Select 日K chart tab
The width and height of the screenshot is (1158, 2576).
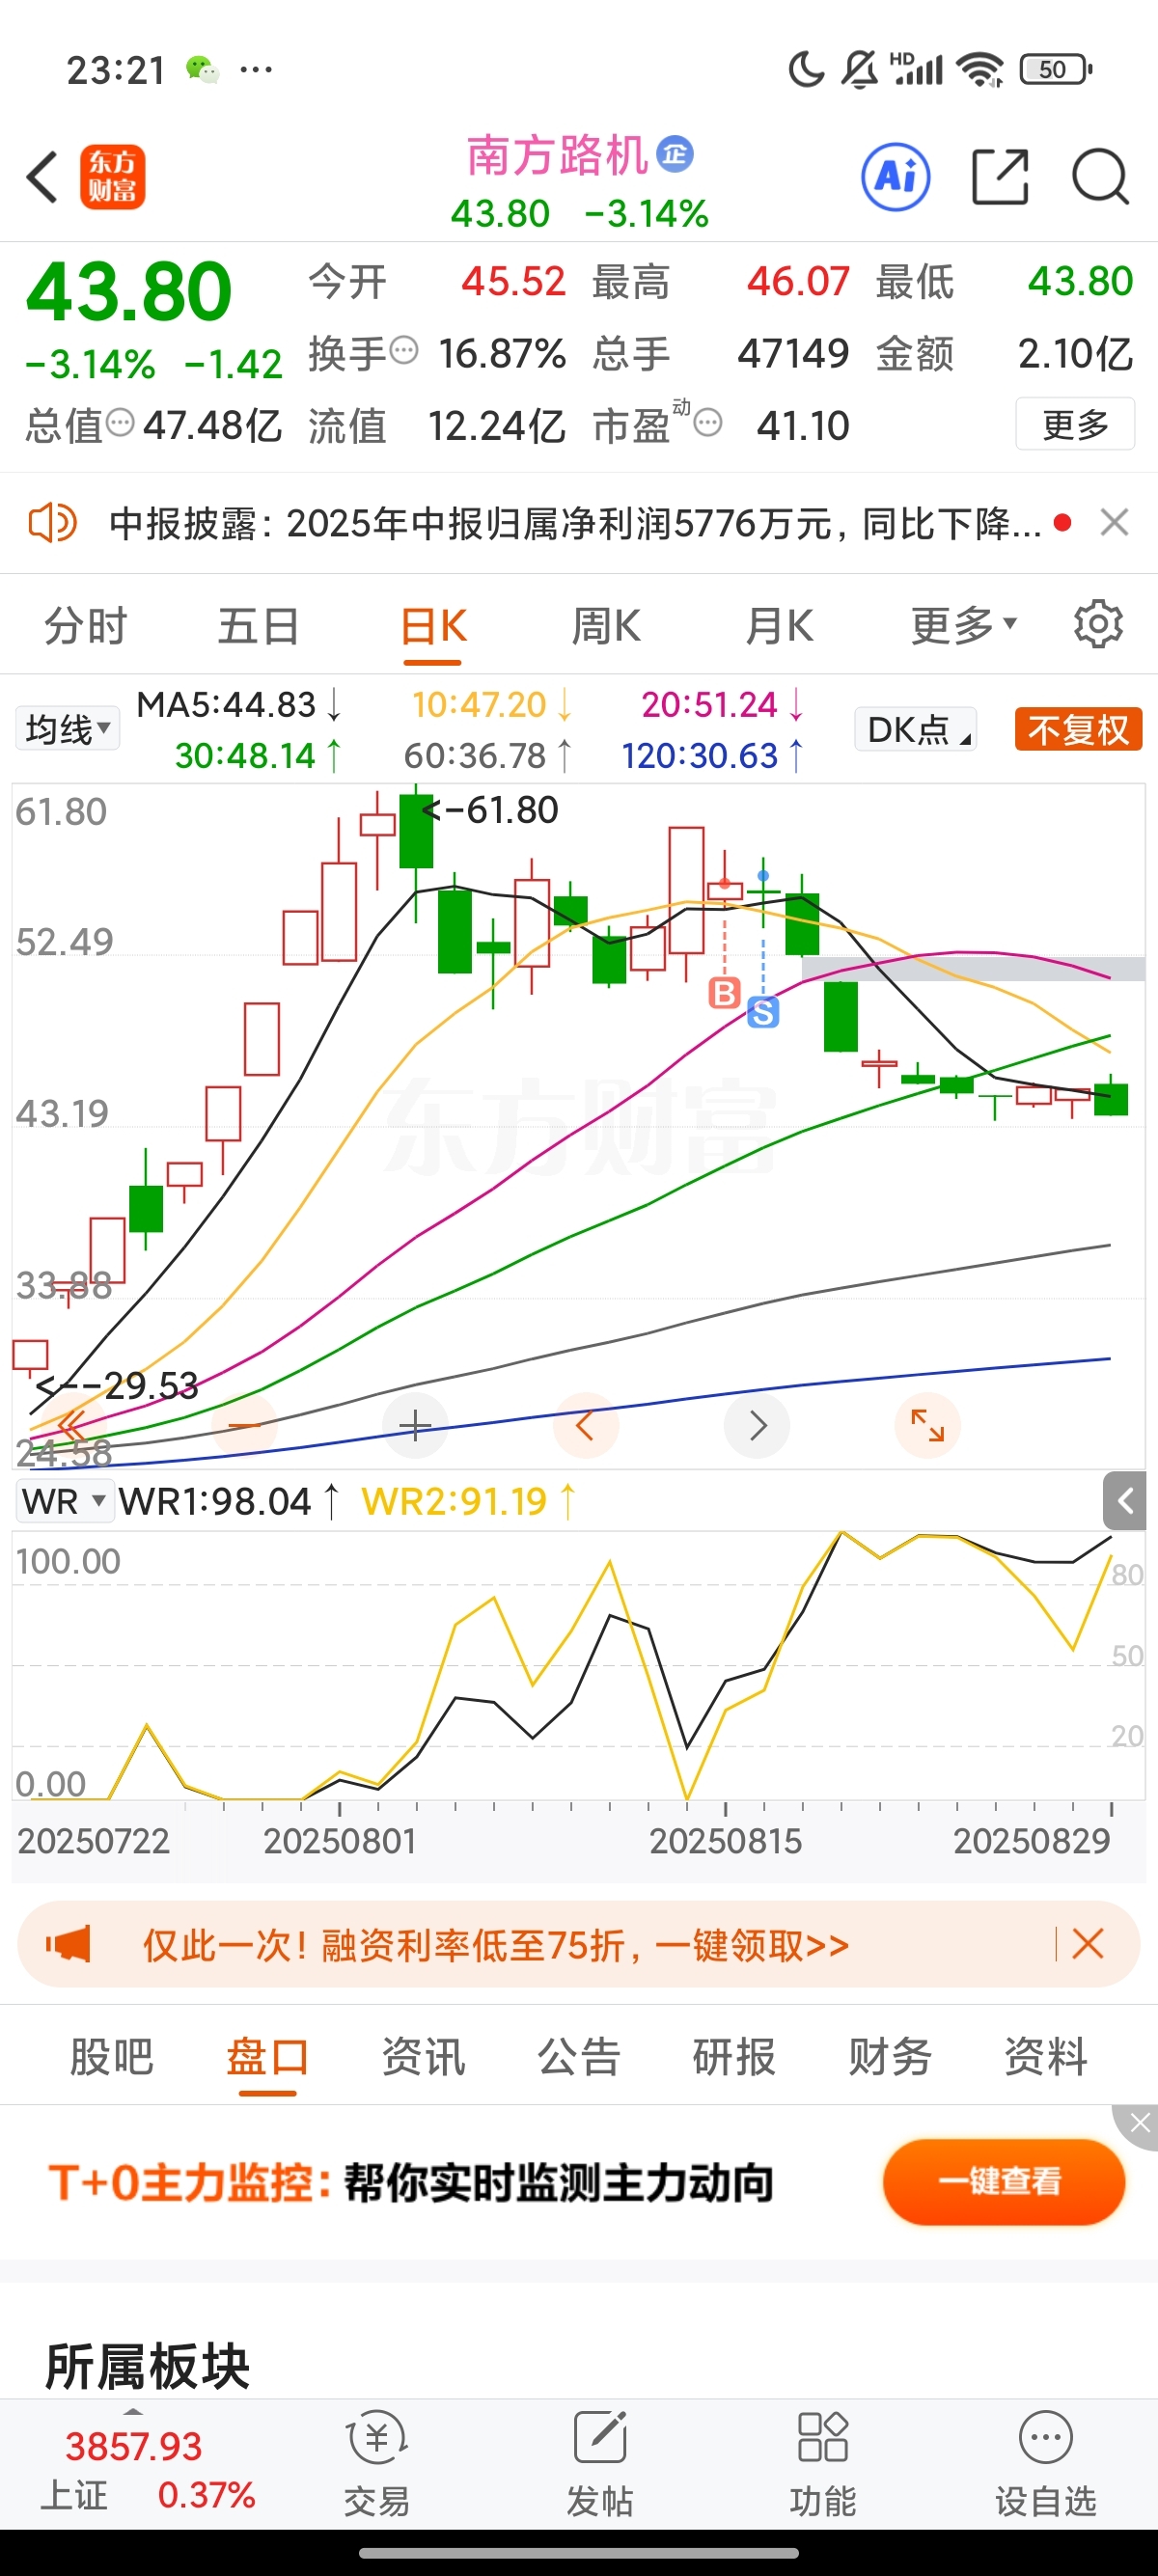pyautogui.click(x=433, y=626)
